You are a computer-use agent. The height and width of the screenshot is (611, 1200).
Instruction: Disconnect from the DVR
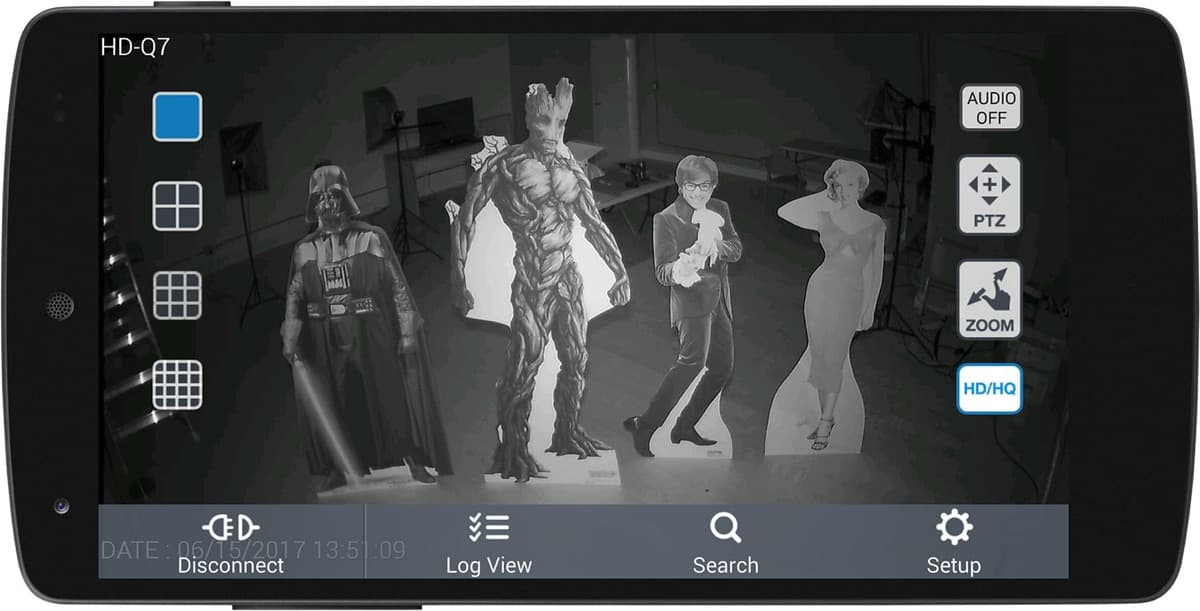pos(231,542)
